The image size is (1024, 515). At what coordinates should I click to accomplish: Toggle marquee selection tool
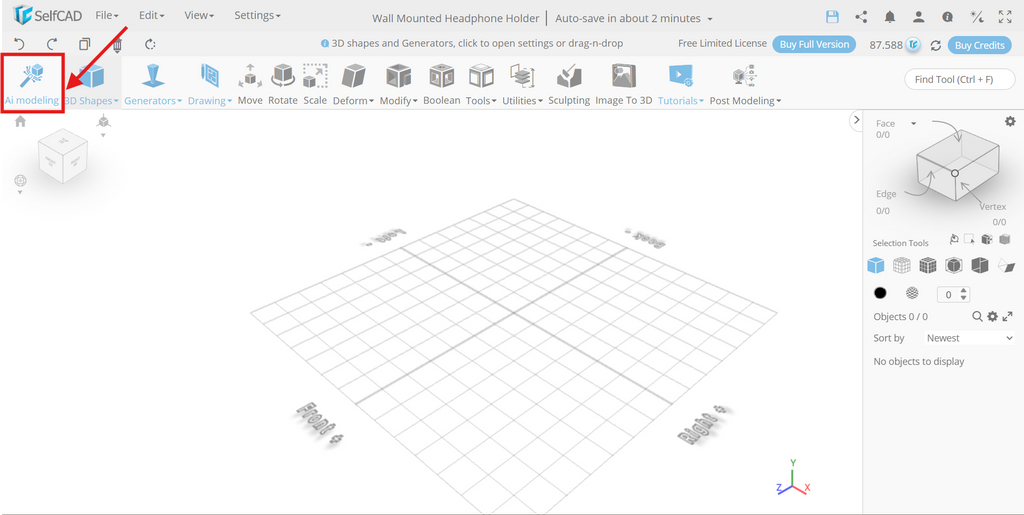click(x=970, y=240)
